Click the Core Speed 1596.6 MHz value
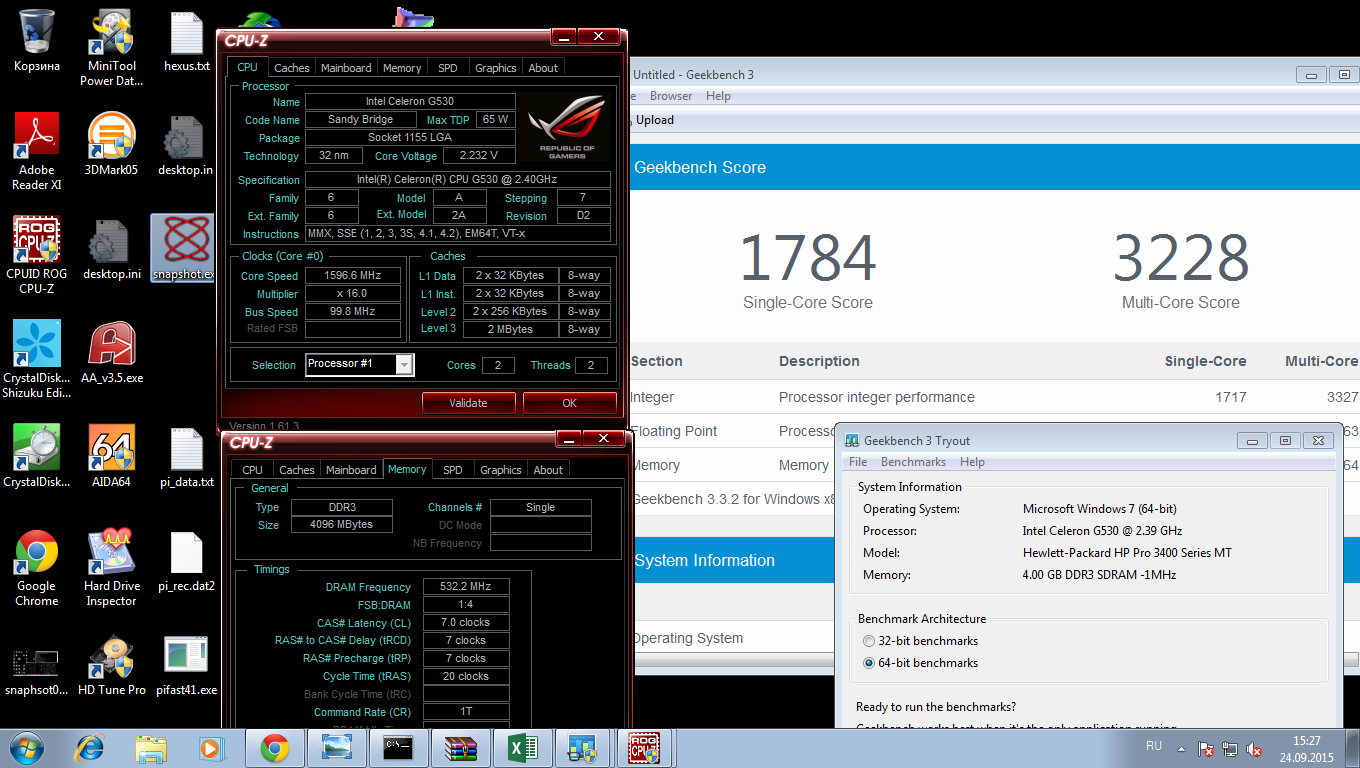 [x=352, y=276]
